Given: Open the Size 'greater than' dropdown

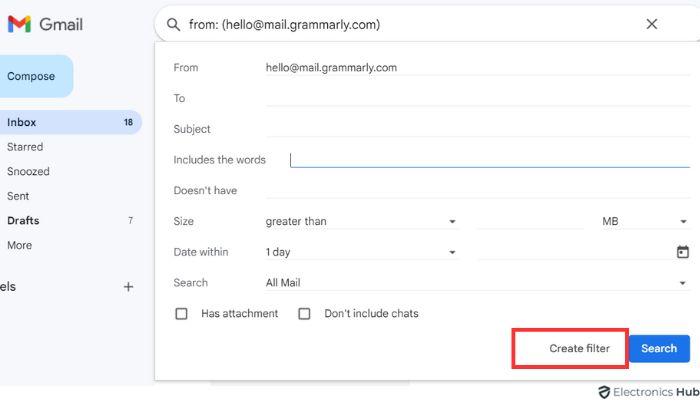Looking at the screenshot, I should (361, 221).
